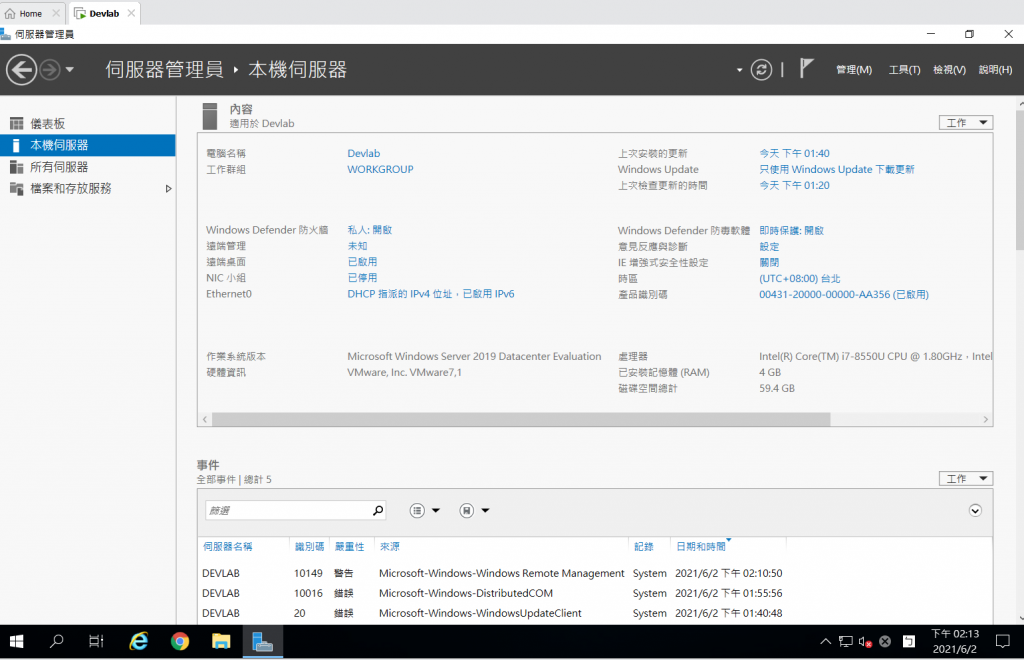Click 今天 下午 01:40 last installed updates link
The width and height of the screenshot is (1024, 660).
794,153
